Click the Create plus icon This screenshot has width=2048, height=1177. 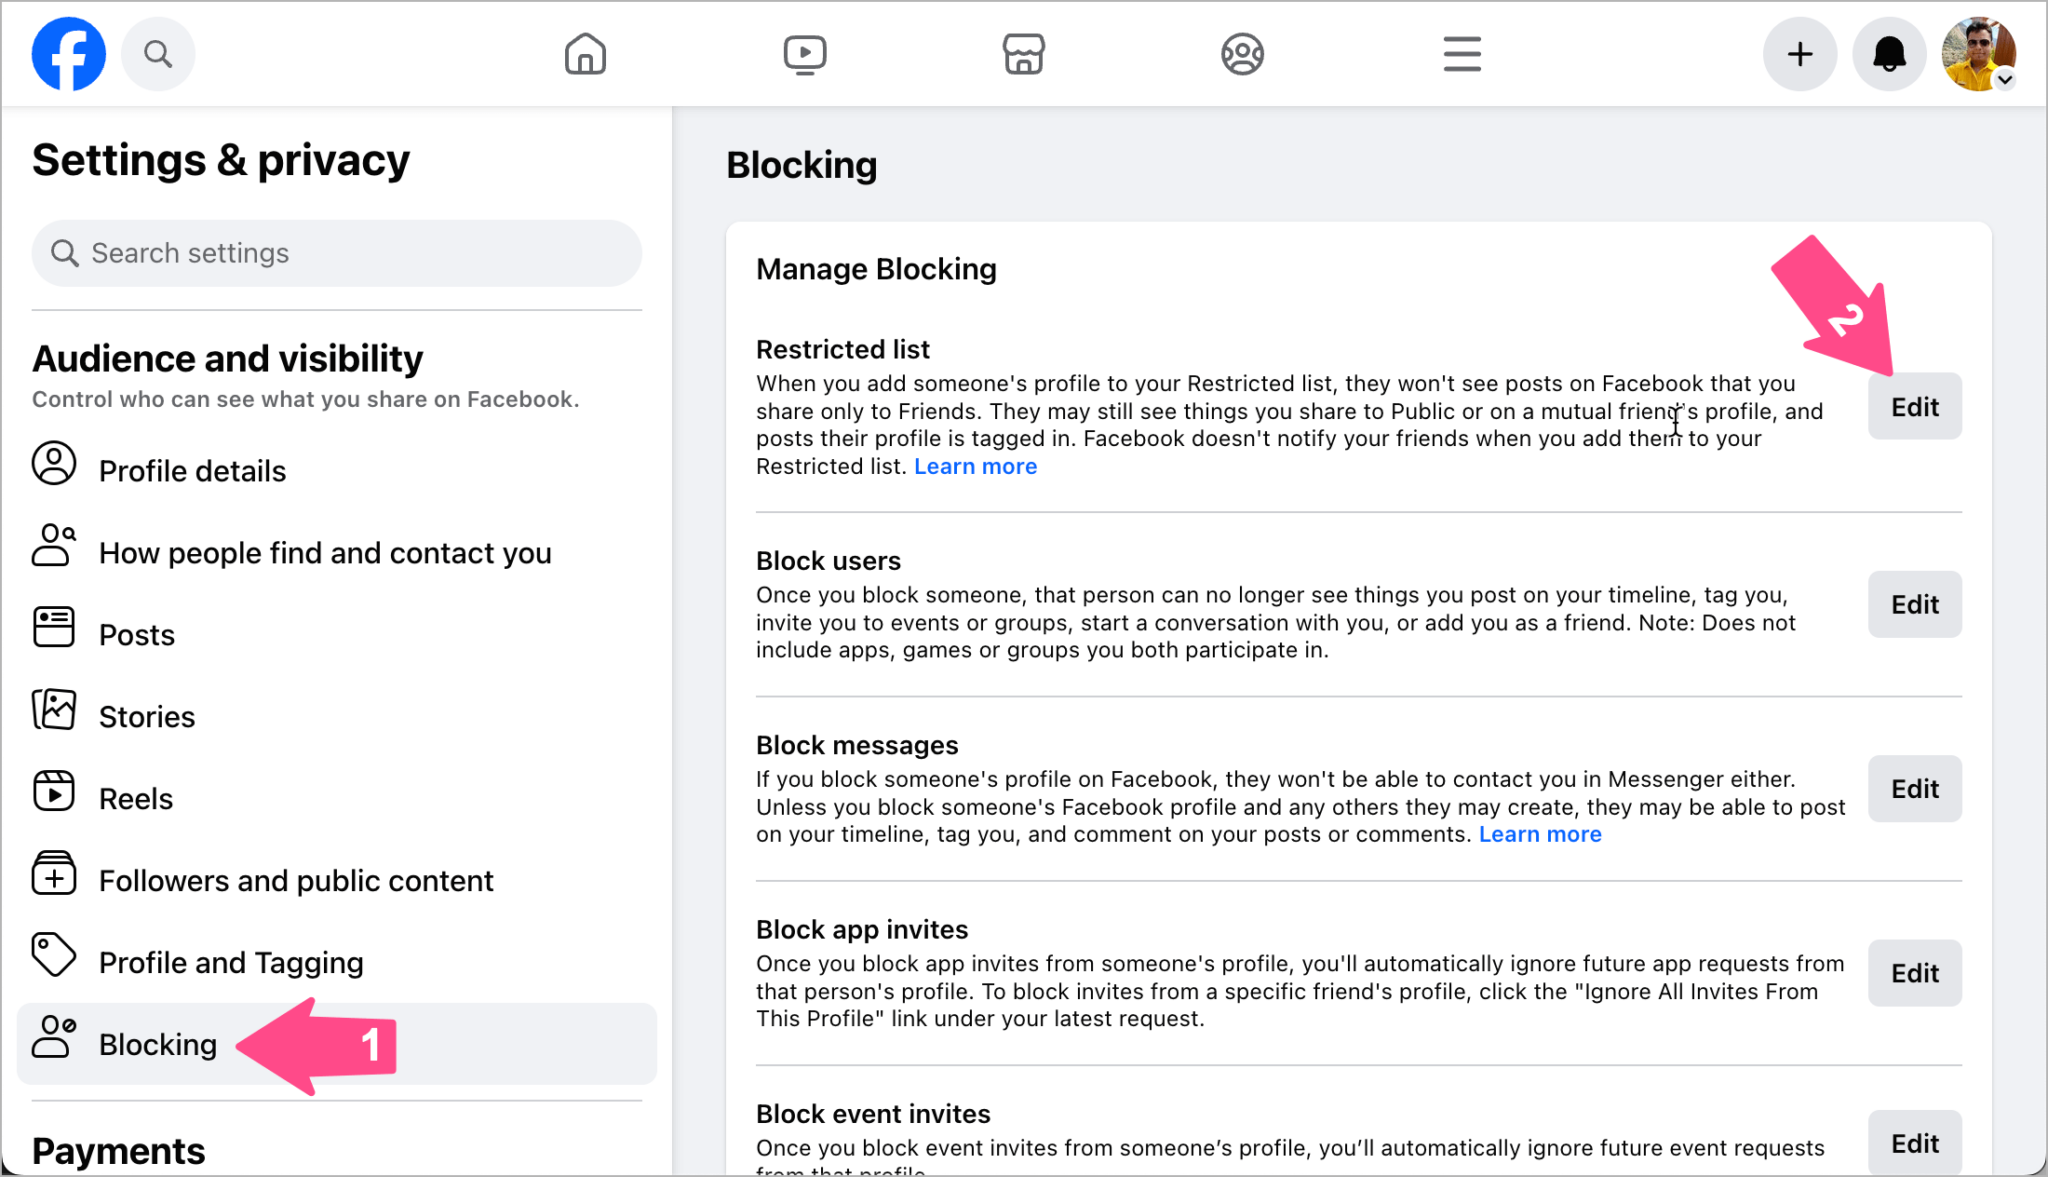[1799, 53]
